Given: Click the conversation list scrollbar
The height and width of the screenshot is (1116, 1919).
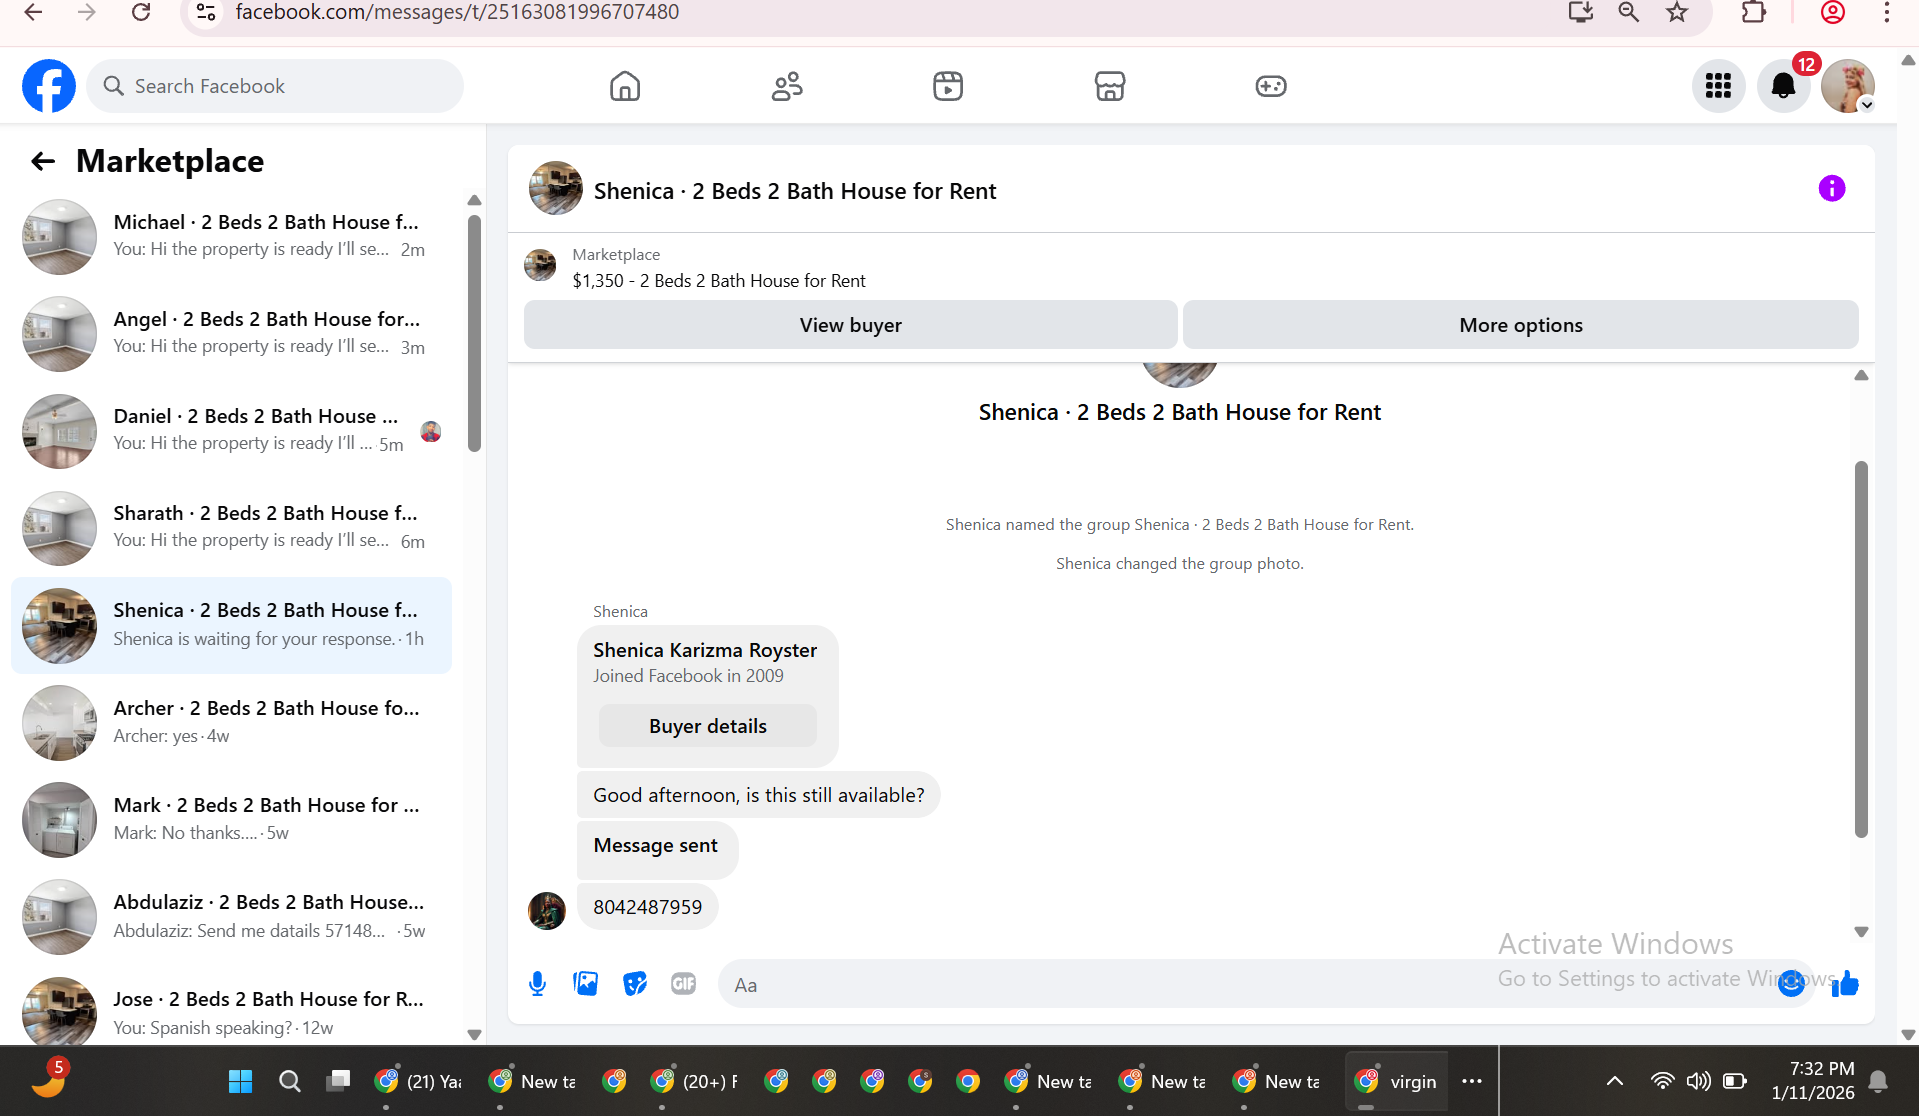Looking at the screenshot, I should pos(474,333).
